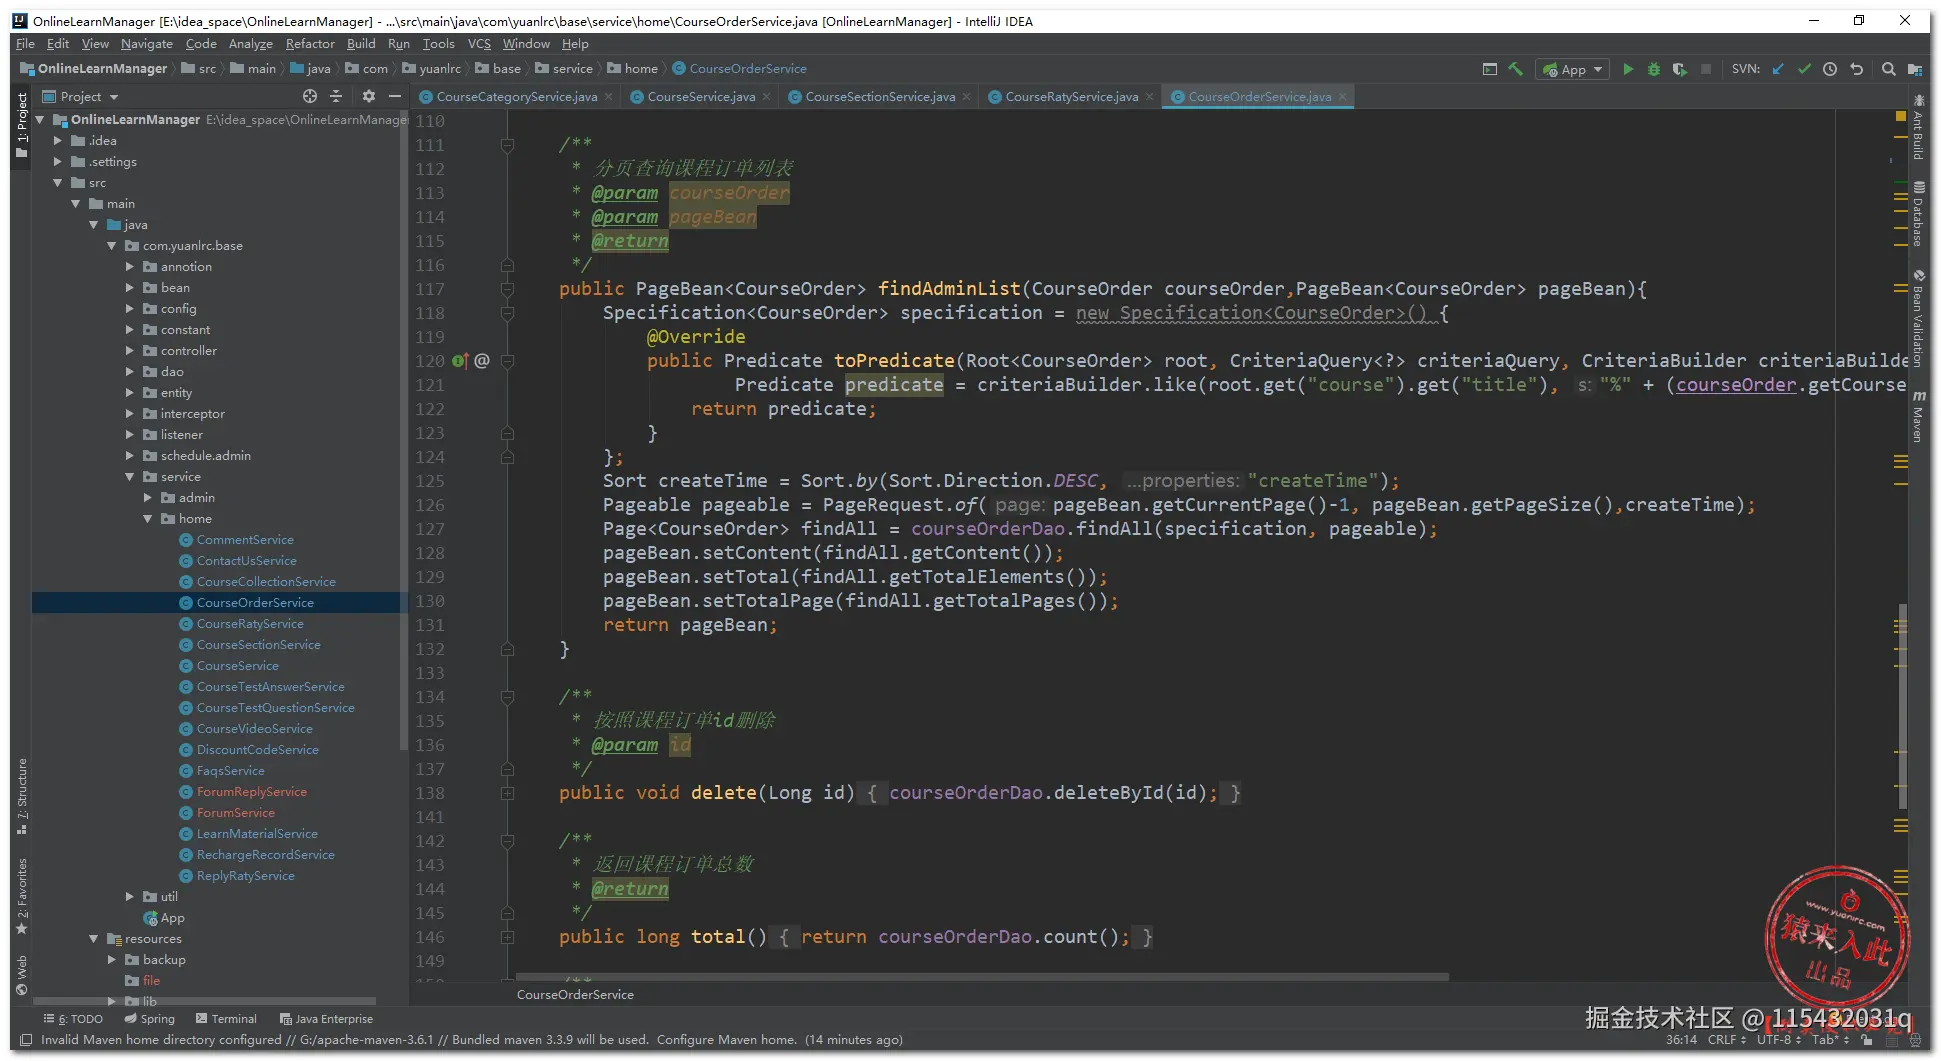Build the project with hammer icon

pyautogui.click(x=1516, y=69)
